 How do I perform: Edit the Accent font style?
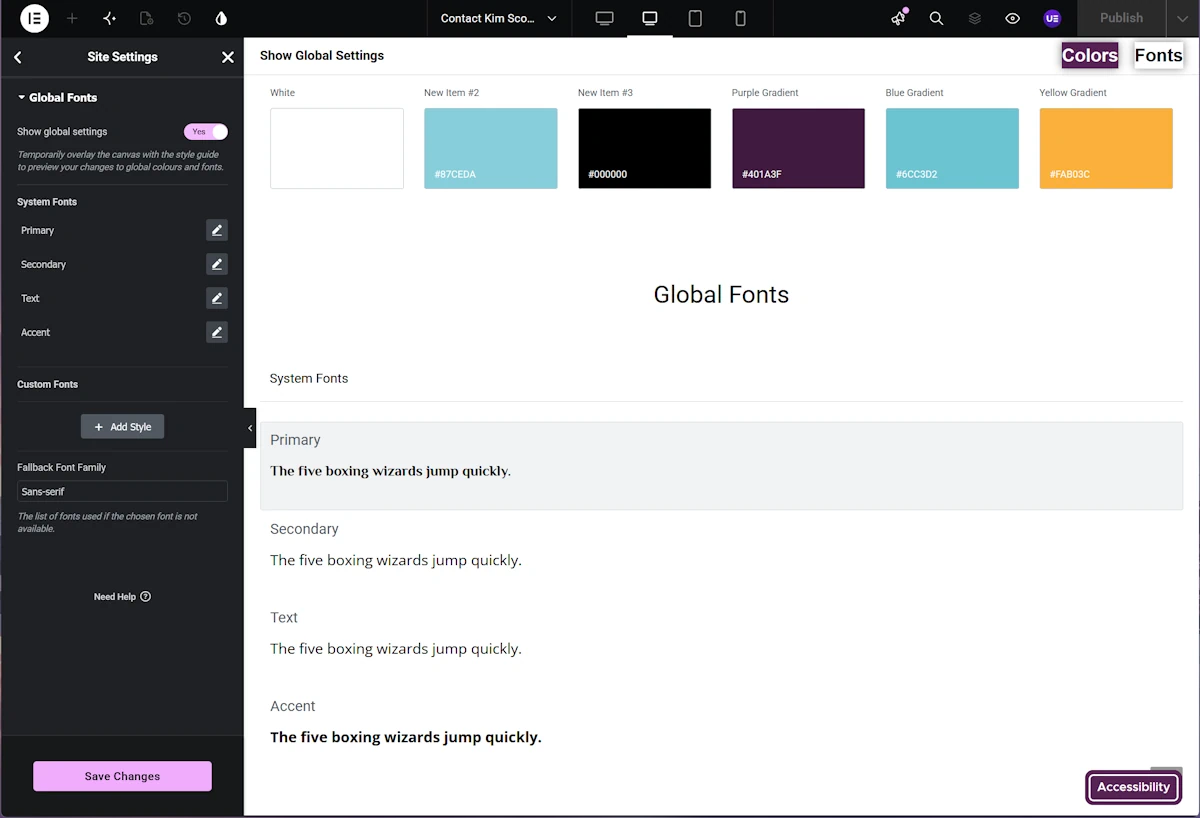(x=217, y=332)
